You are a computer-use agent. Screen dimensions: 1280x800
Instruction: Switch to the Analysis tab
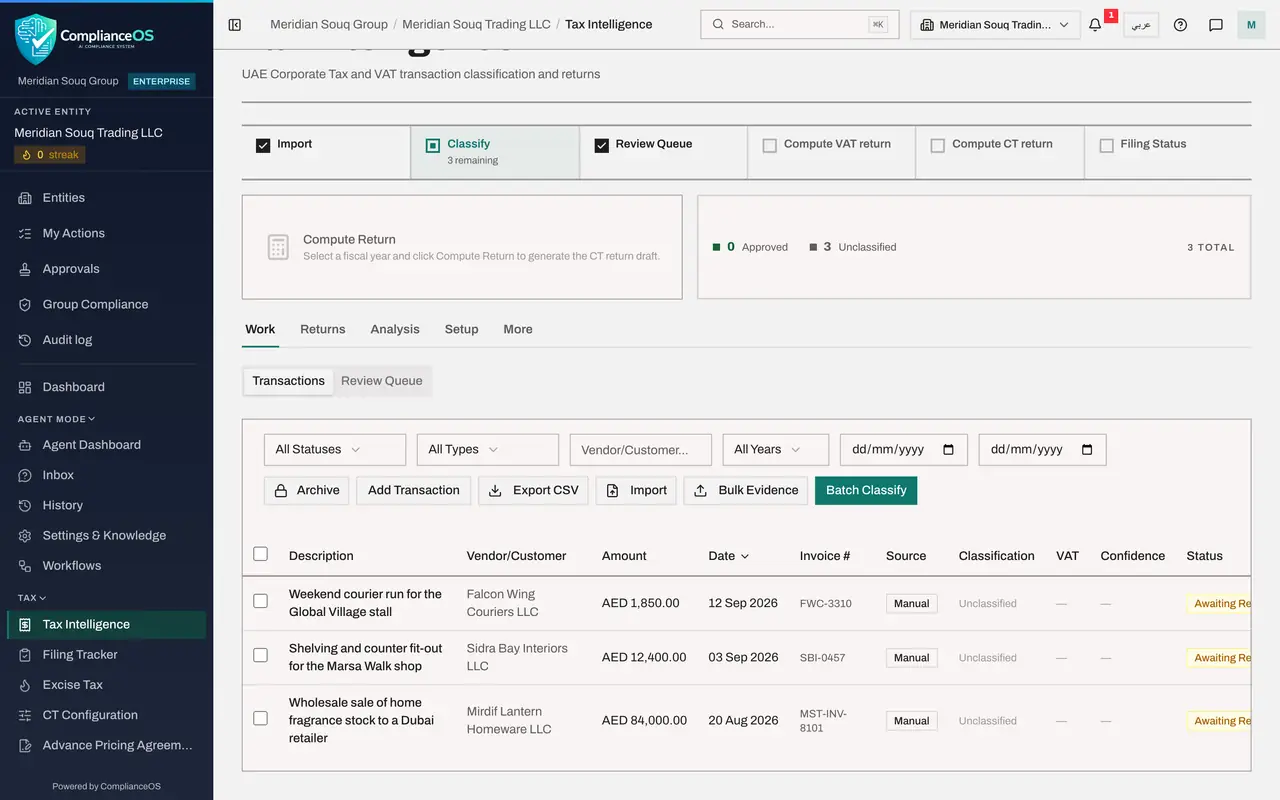395,329
